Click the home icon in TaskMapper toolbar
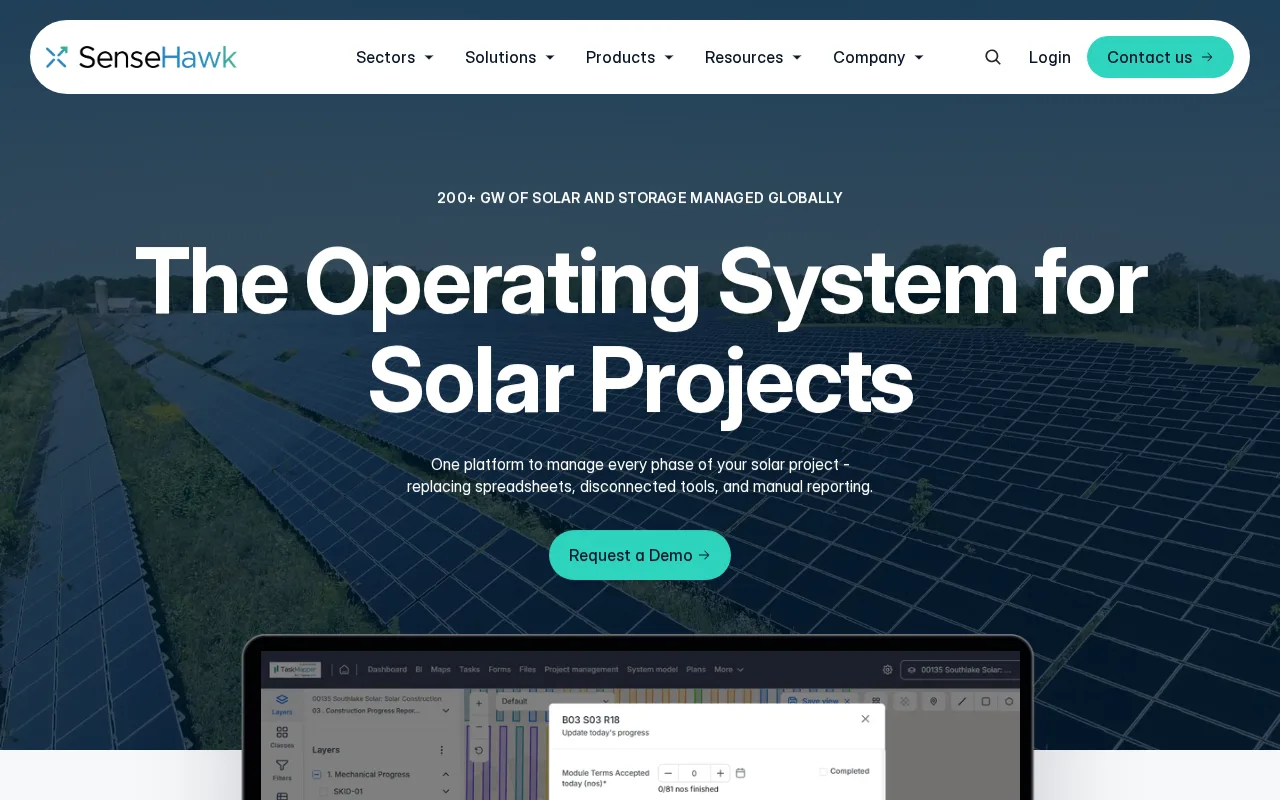Screen dimensions: 1280x800 pos(344,669)
